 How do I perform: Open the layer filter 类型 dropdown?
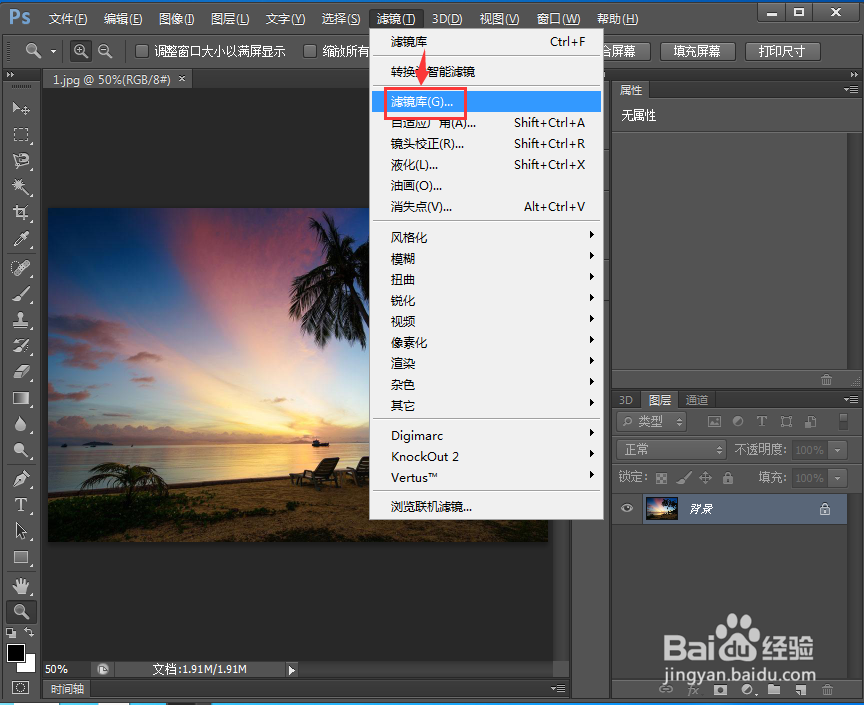(651, 422)
